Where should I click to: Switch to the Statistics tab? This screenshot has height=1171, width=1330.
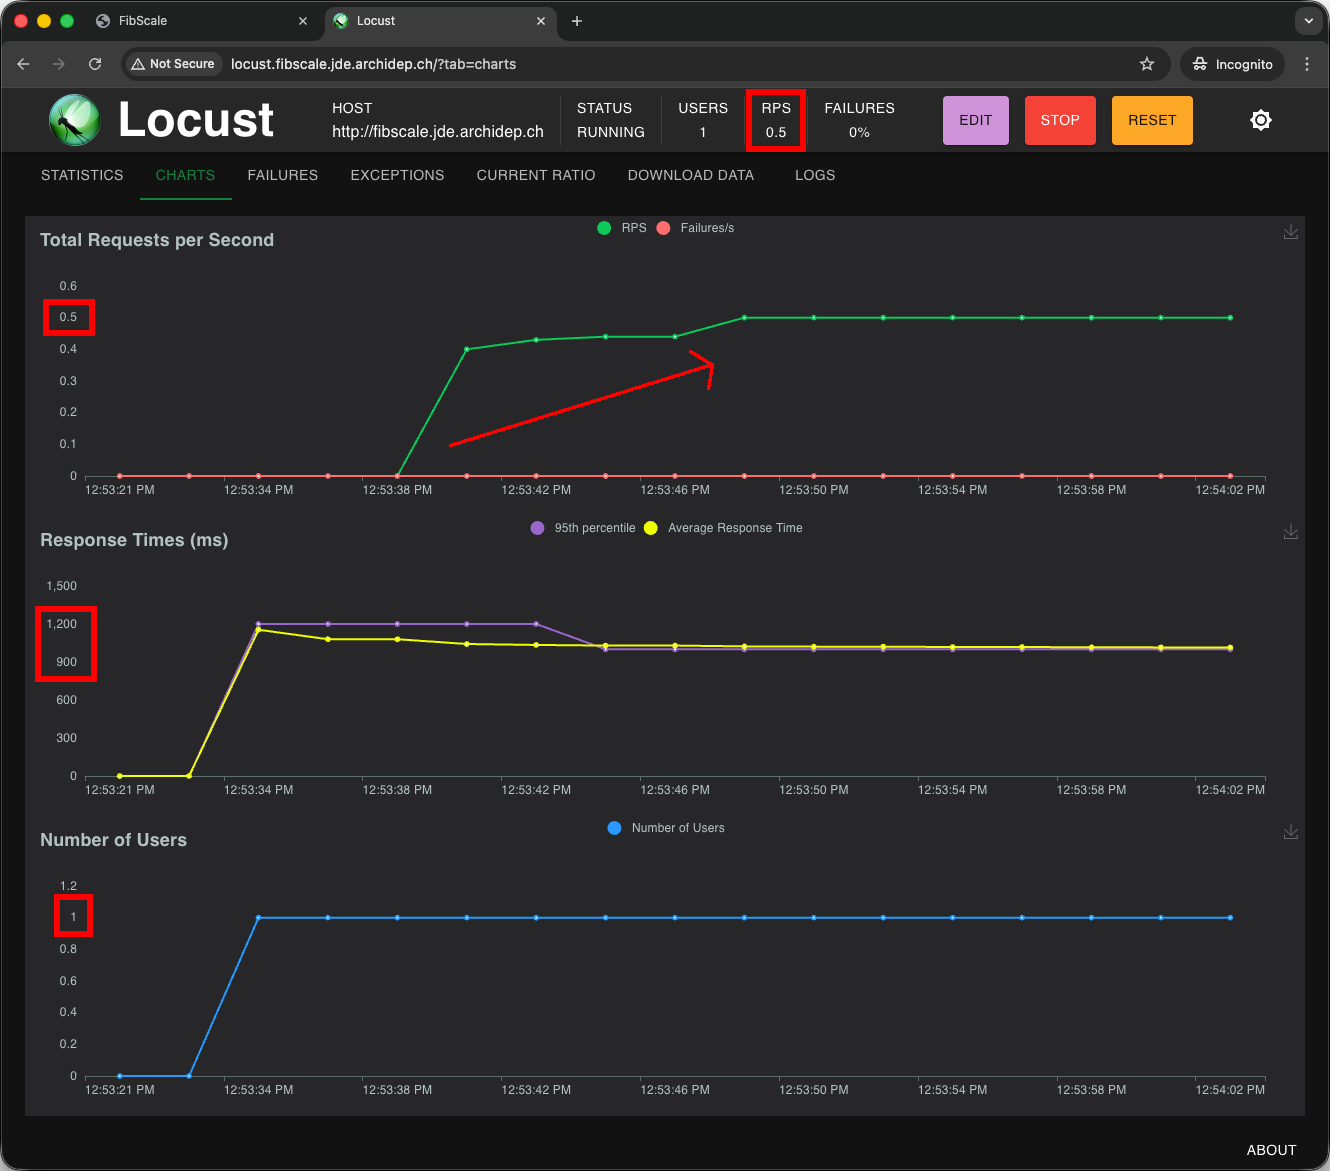pyautogui.click(x=82, y=175)
